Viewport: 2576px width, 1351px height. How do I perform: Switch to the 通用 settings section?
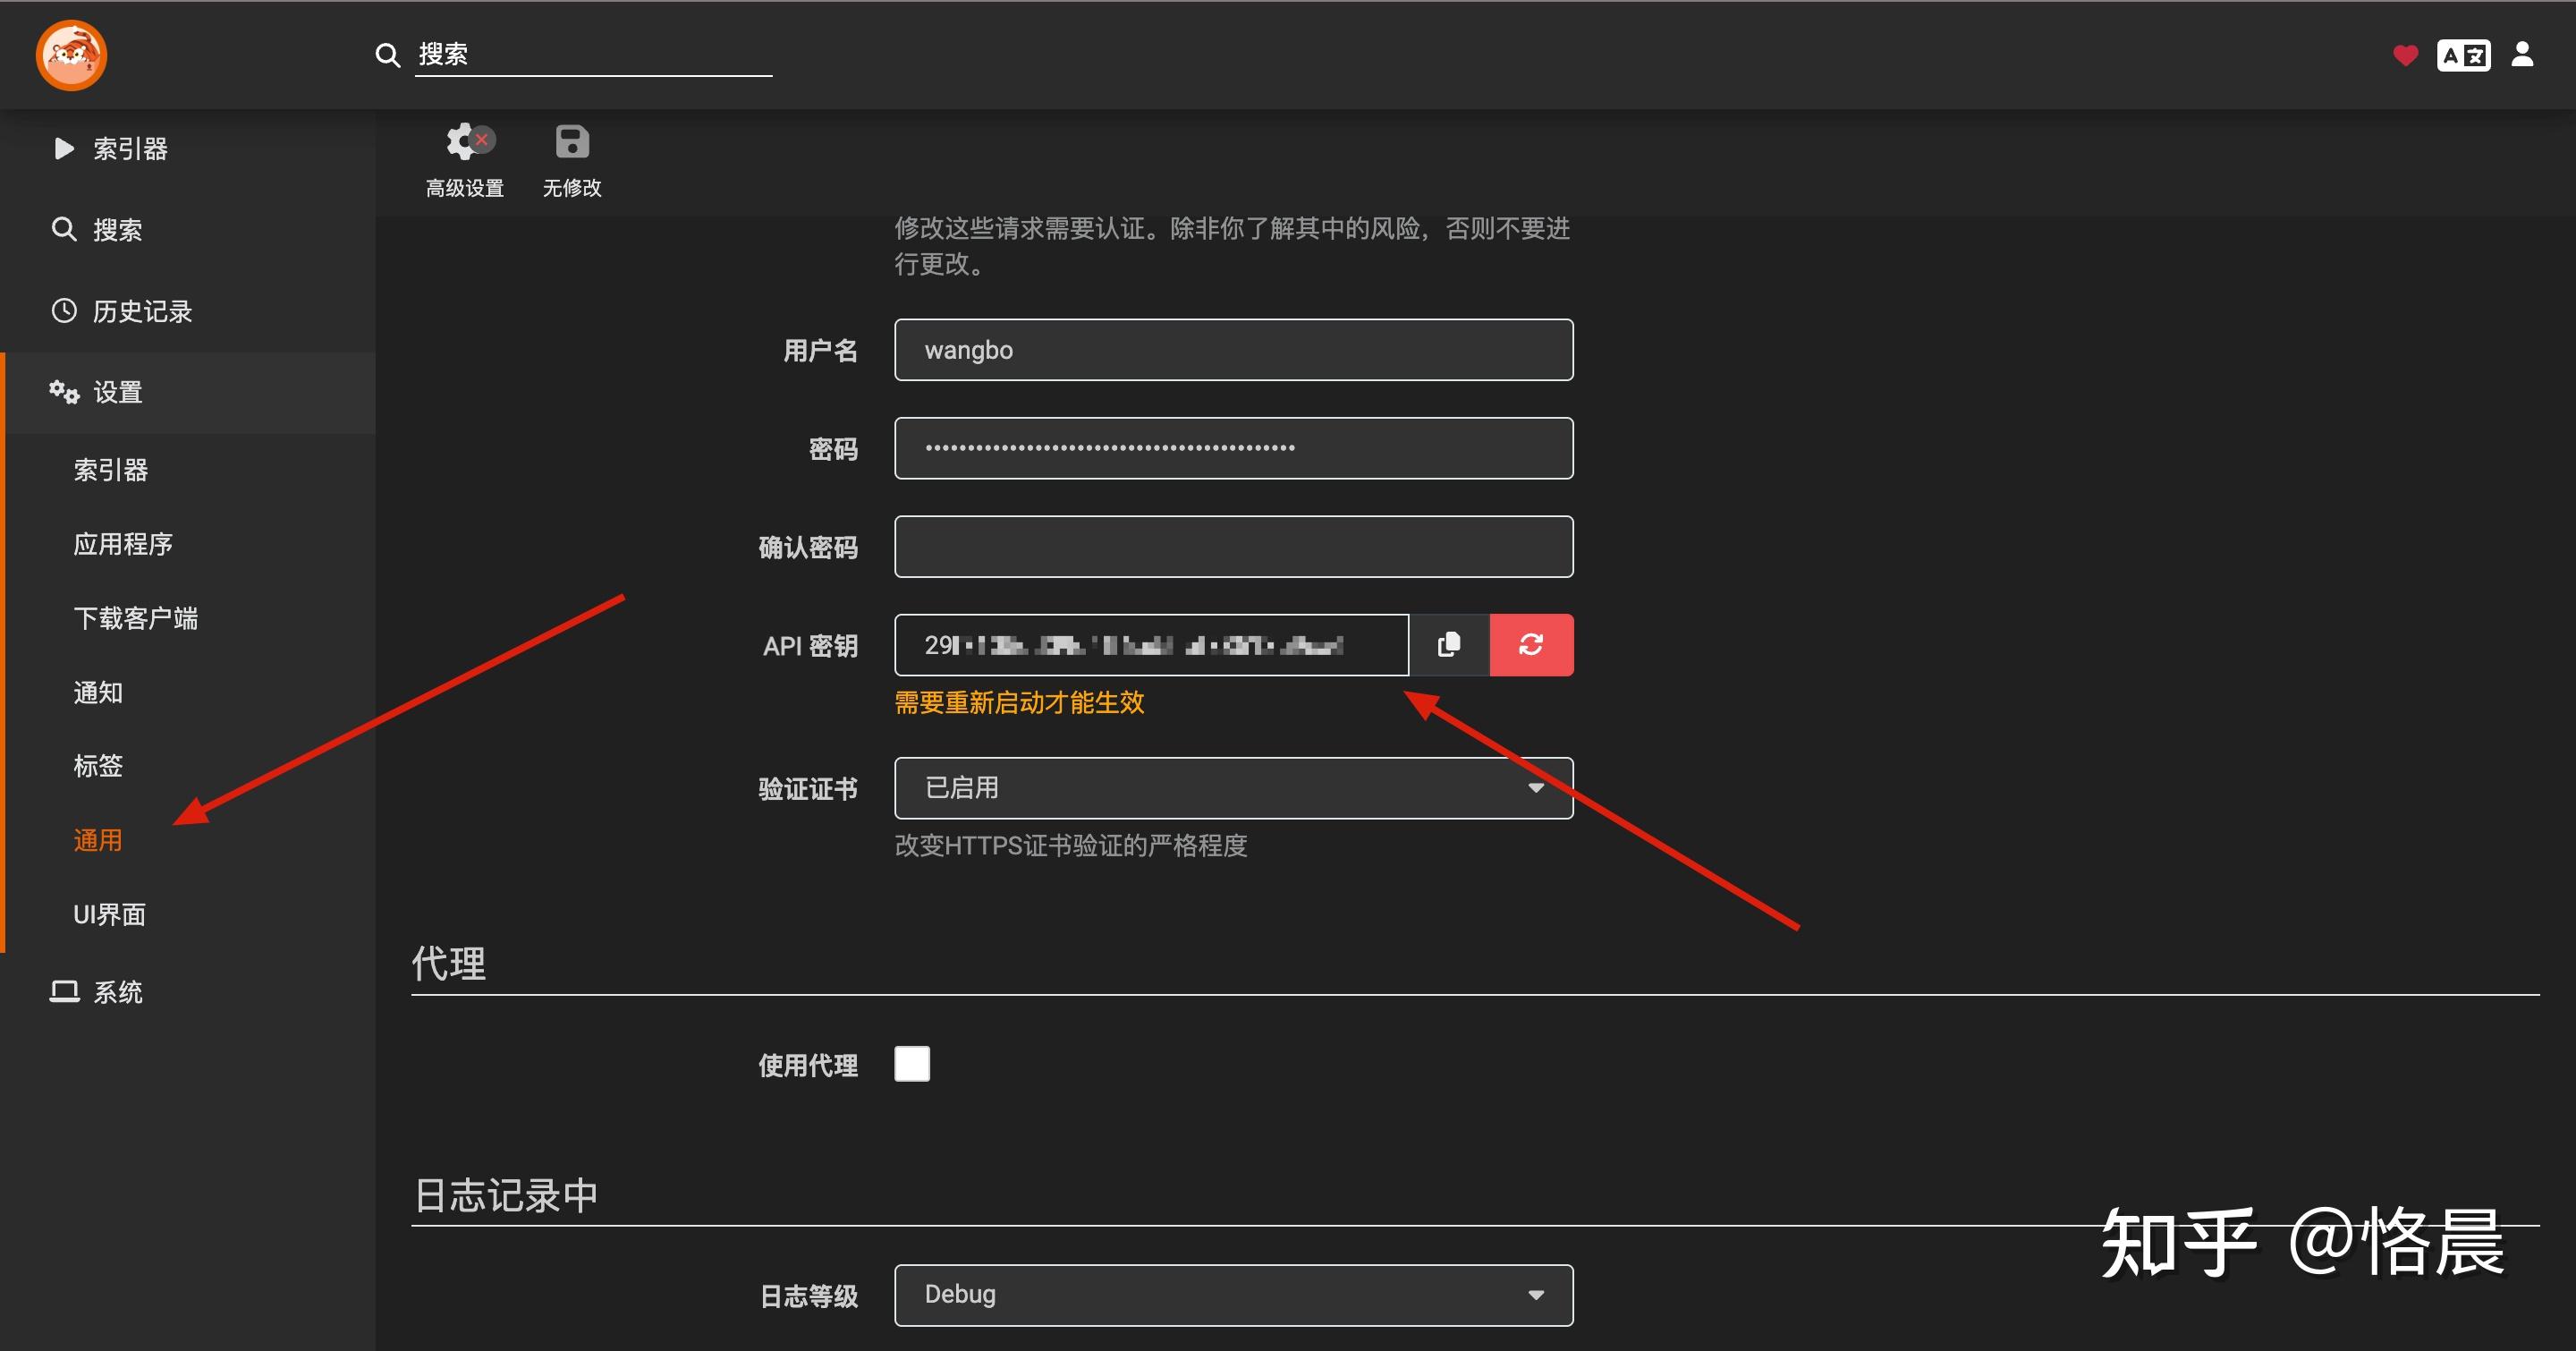pyautogui.click(x=98, y=840)
